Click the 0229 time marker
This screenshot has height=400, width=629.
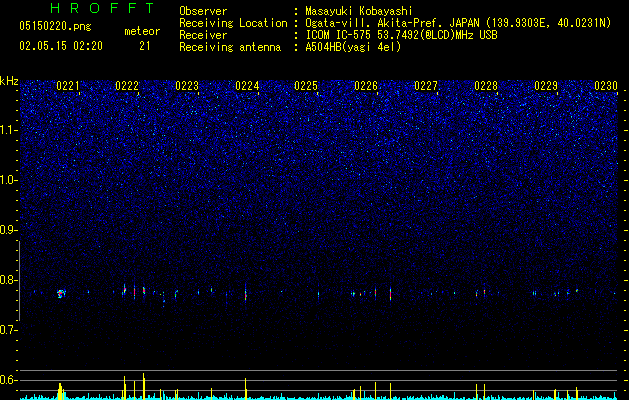coord(546,86)
